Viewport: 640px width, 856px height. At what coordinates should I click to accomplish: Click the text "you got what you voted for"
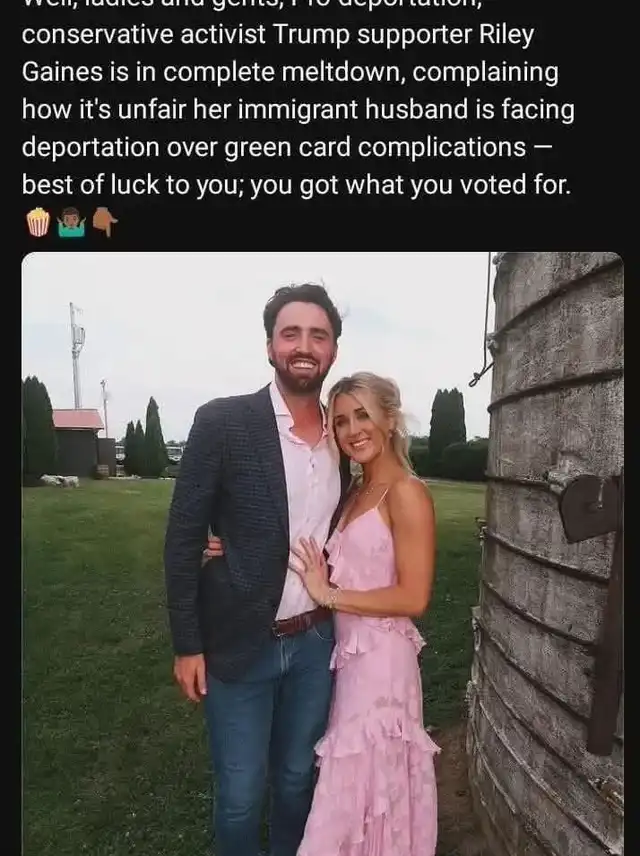point(410,185)
